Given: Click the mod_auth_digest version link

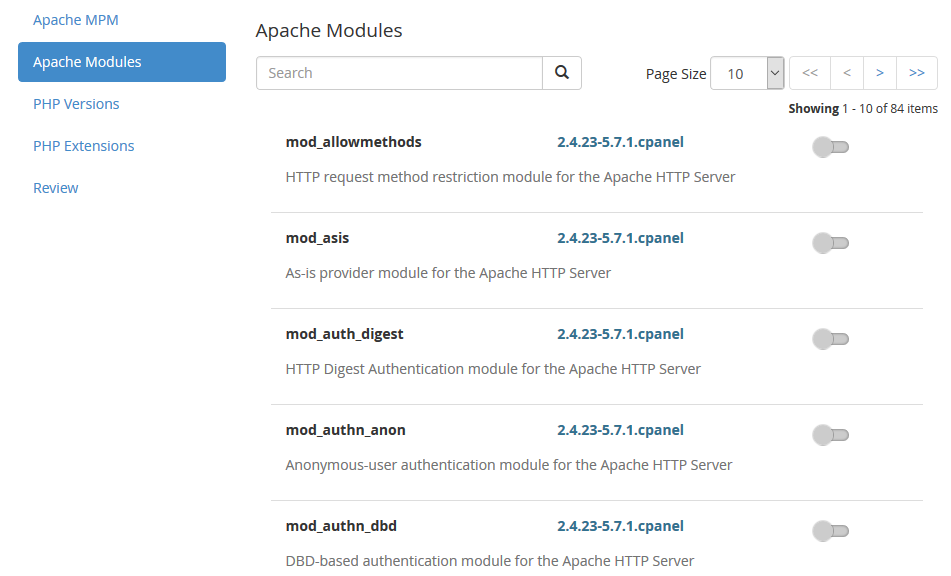Looking at the screenshot, I should point(620,334).
